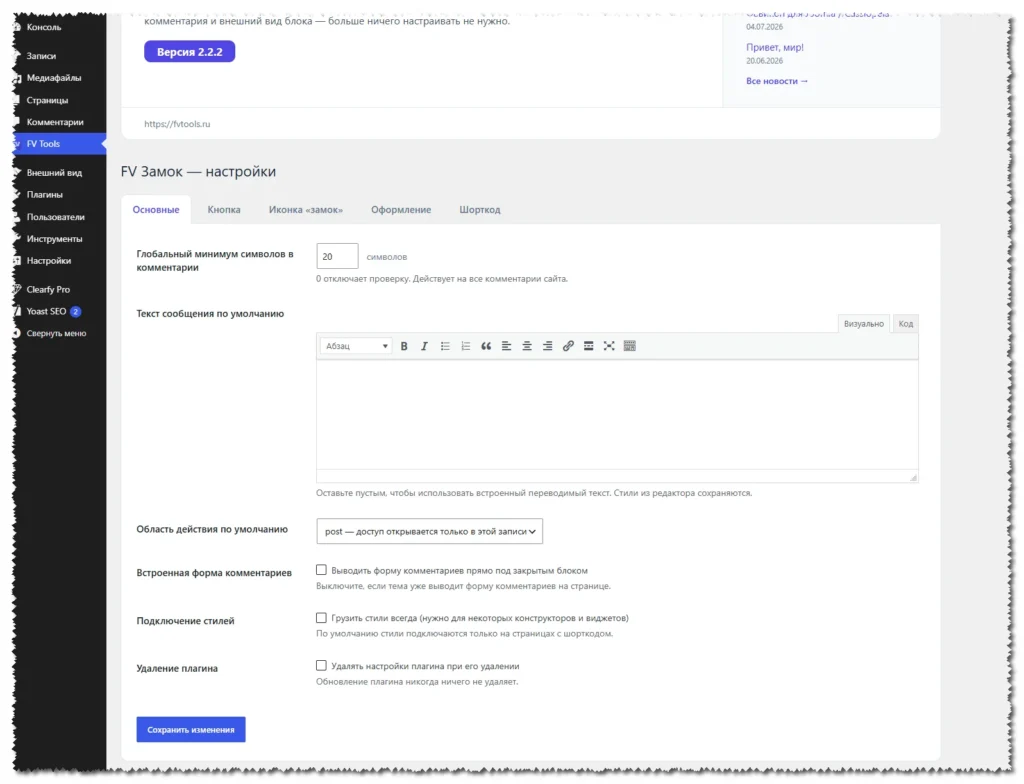Switch to the Кнопка tab
This screenshot has height=784, width=1024.
click(224, 210)
